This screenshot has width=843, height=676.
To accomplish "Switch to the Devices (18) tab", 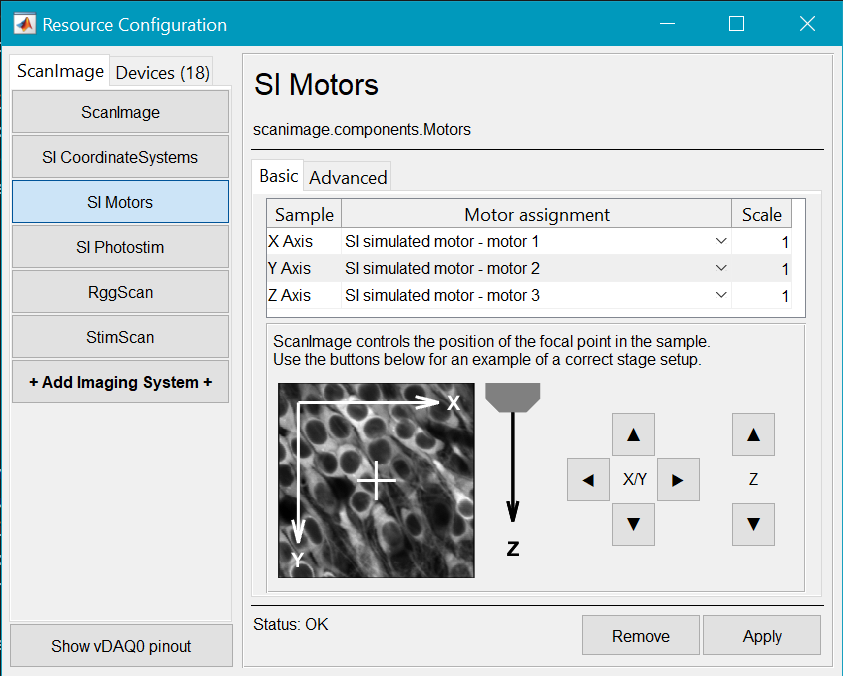I will pyautogui.click(x=161, y=71).
